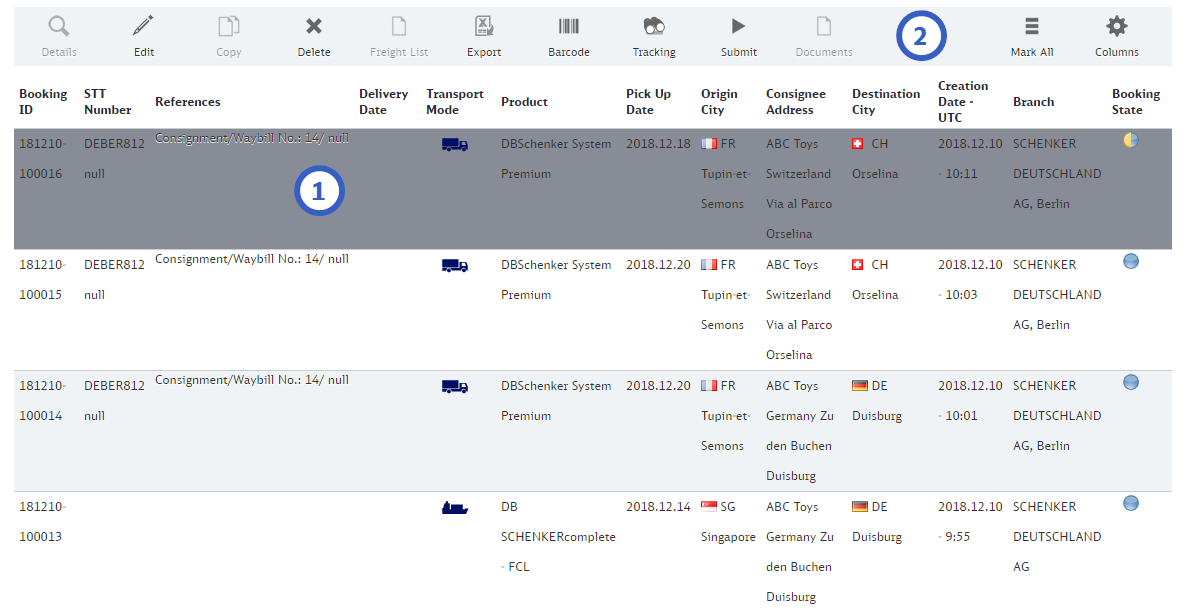Click Orselina destination in booking 100015 row

(x=875, y=295)
